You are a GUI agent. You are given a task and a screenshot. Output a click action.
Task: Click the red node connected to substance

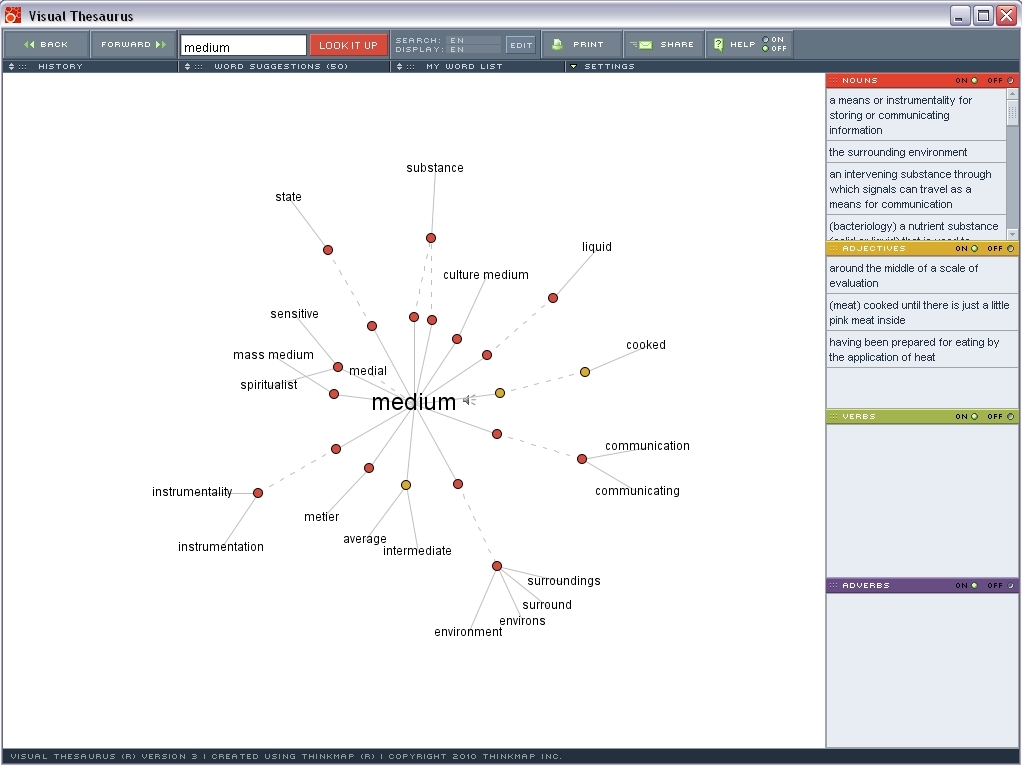pos(431,238)
